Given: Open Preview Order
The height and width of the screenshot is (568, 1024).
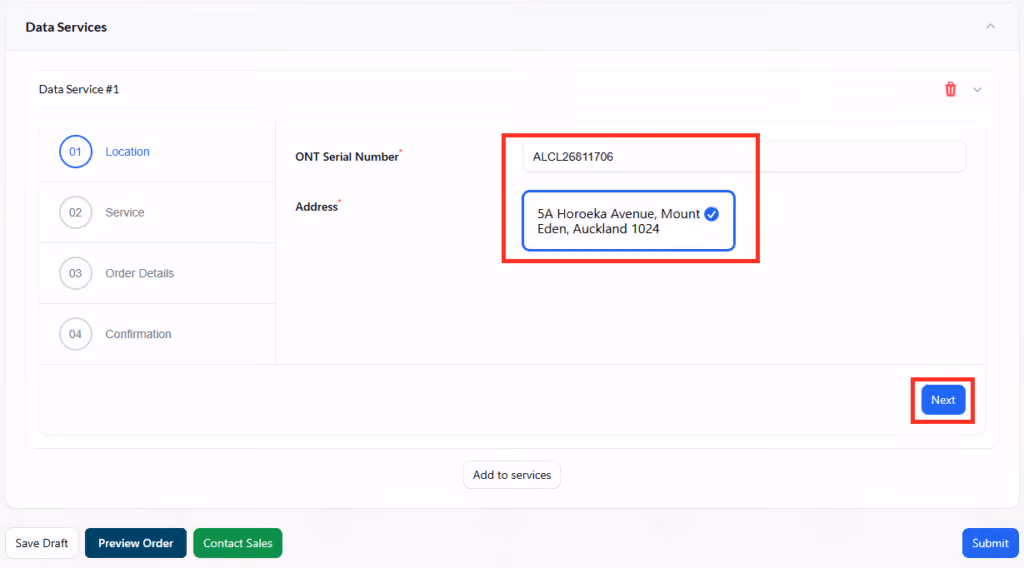Looking at the screenshot, I should tap(136, 543).
